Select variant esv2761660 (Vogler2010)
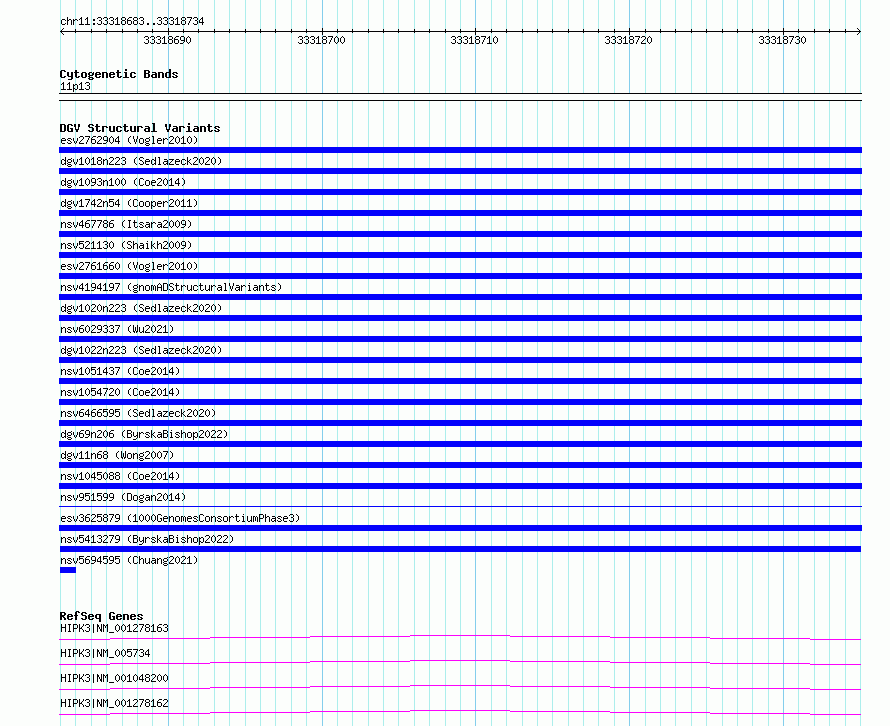 [x=129, y=266]
